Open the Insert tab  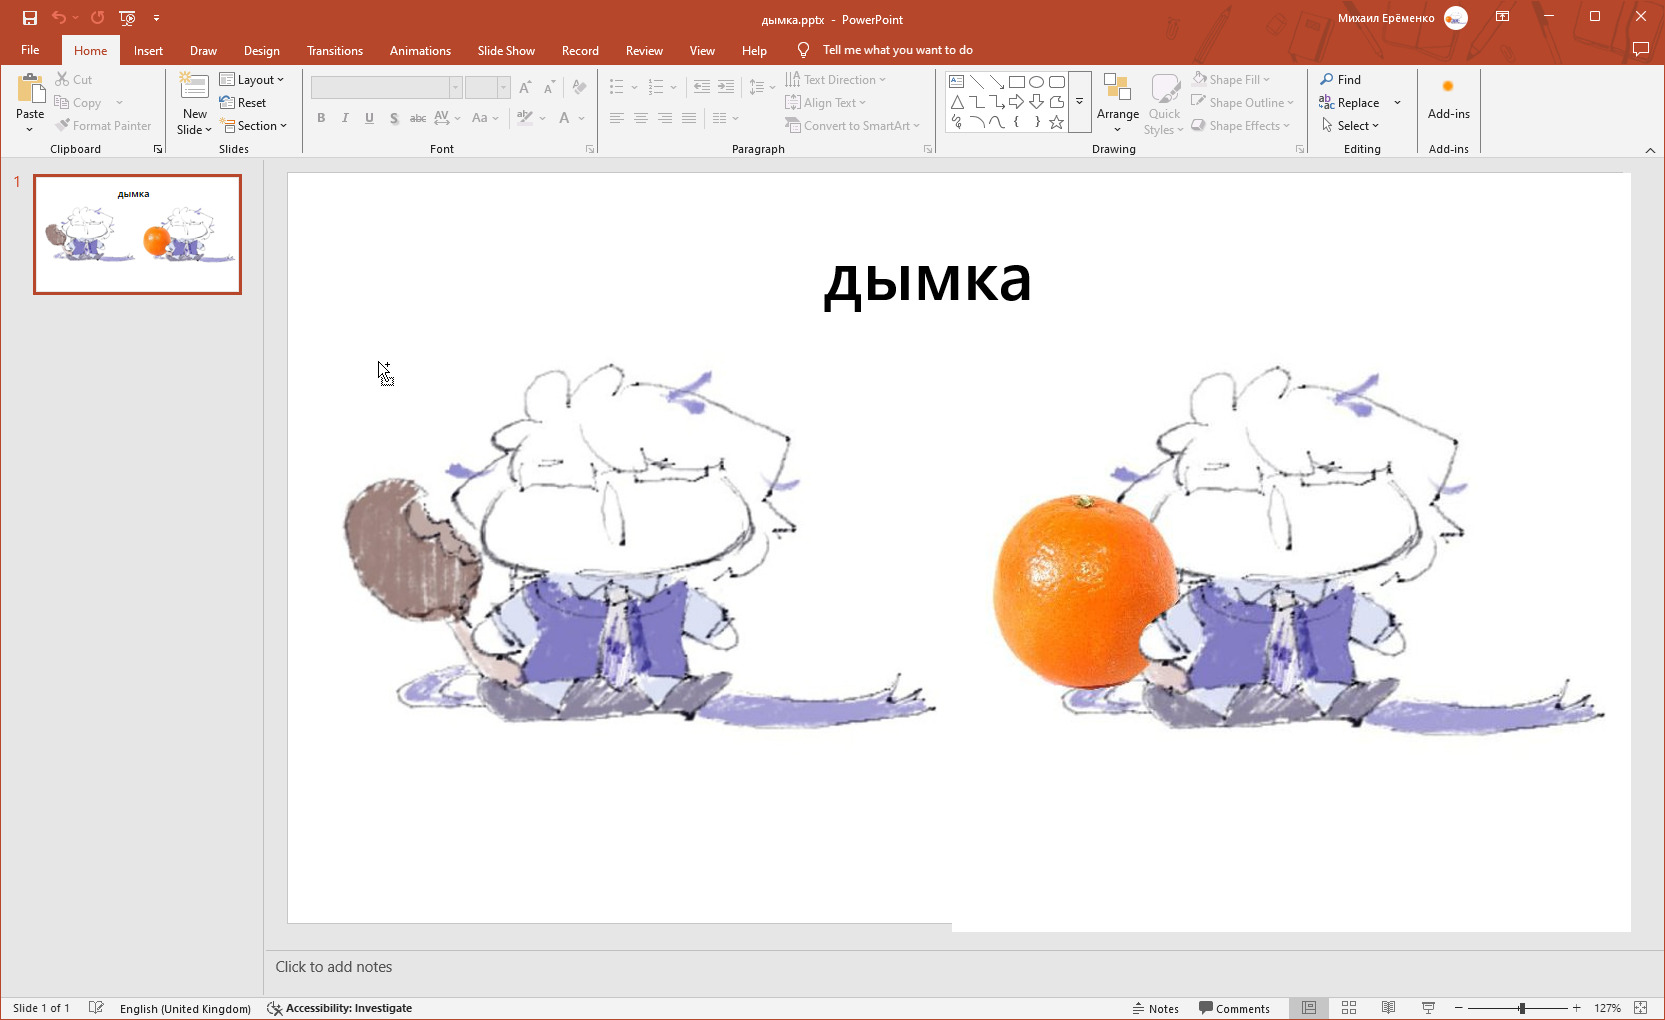coord(148,51)
